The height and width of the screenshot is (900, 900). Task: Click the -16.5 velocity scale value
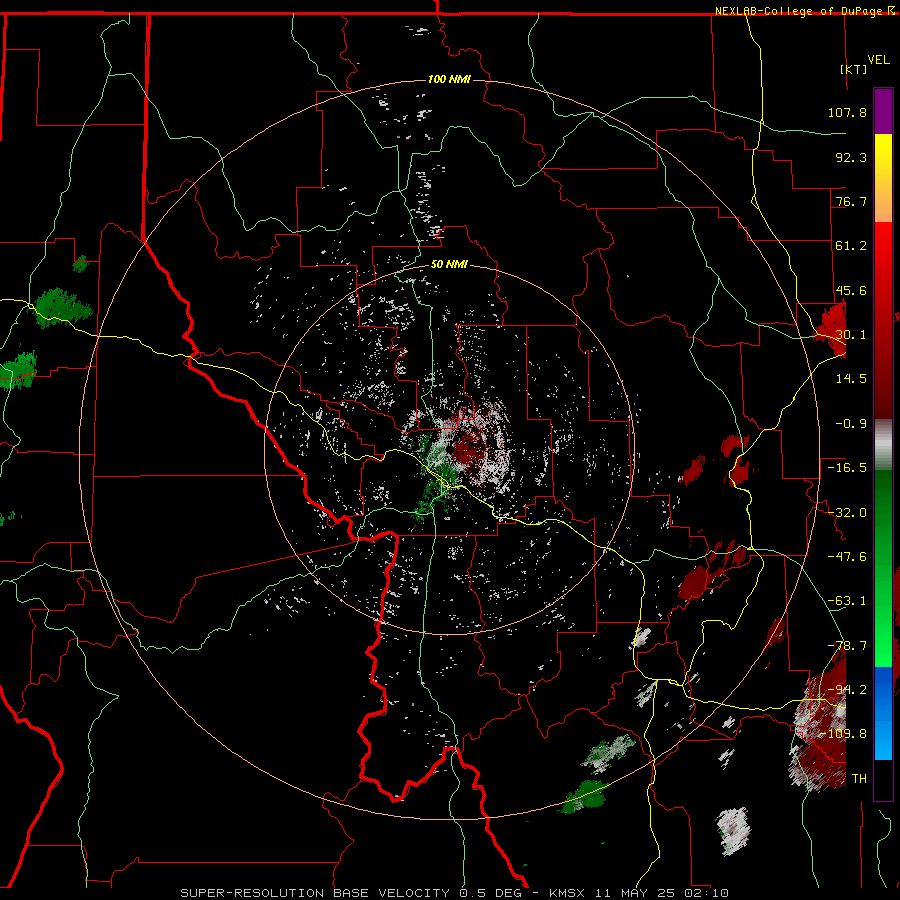point(847,468)
